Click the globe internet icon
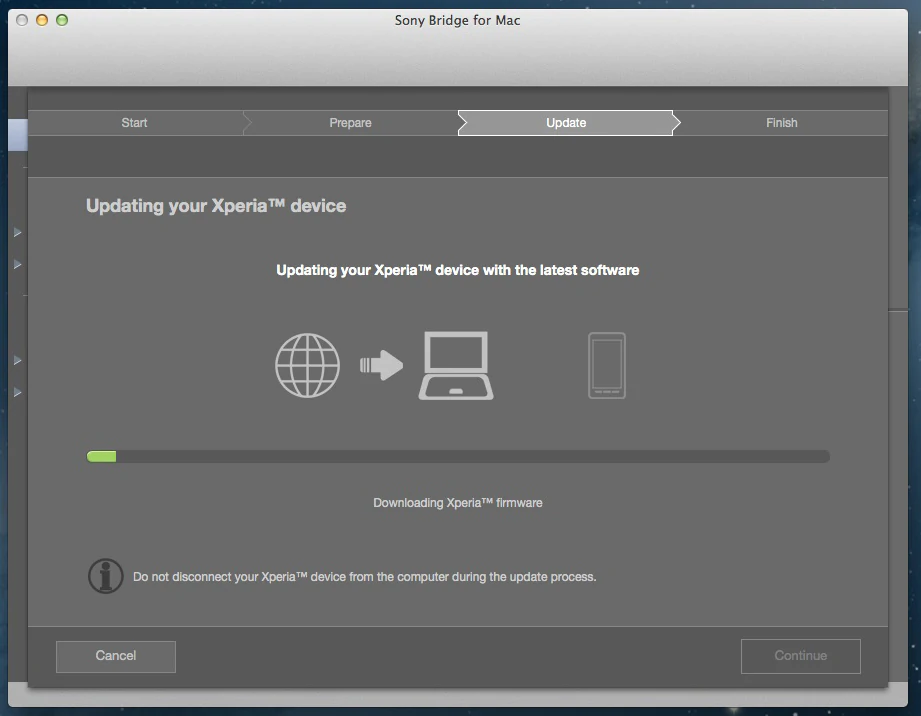This screenshot has height=716, width=921. pyautogui.click(x=307, y=365)
